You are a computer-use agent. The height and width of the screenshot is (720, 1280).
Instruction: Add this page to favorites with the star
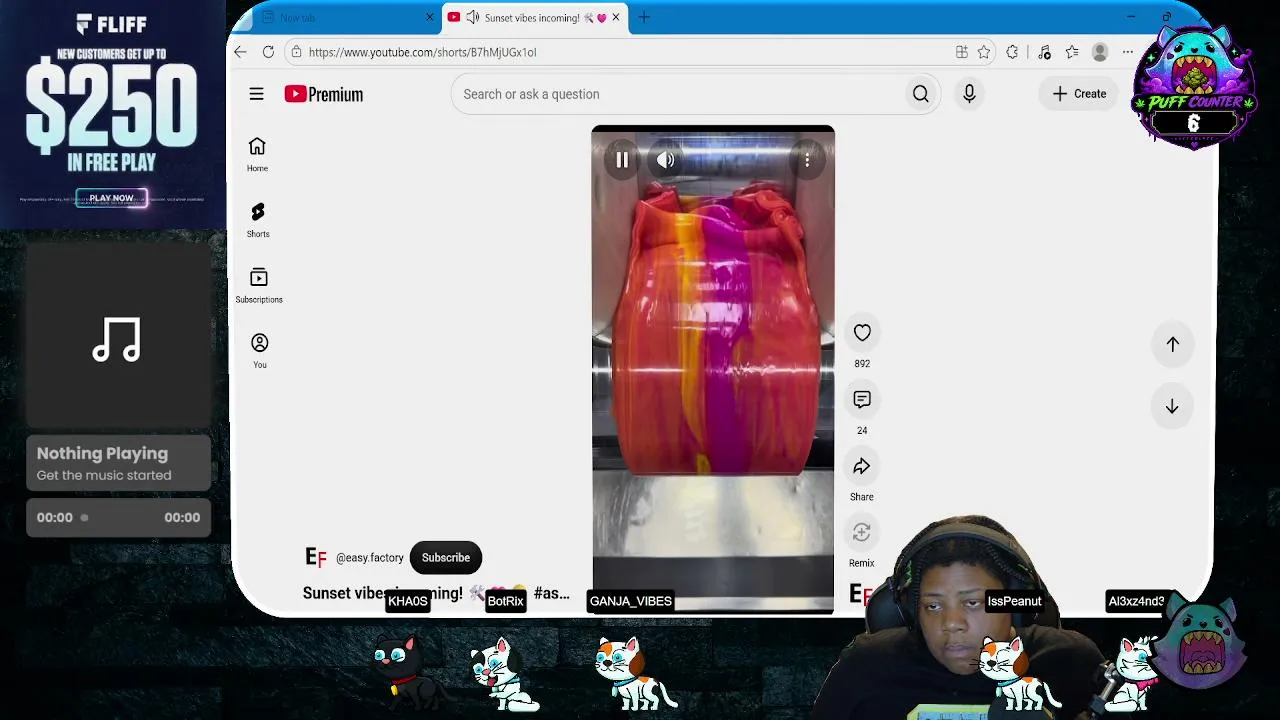[x=984, y=52]
